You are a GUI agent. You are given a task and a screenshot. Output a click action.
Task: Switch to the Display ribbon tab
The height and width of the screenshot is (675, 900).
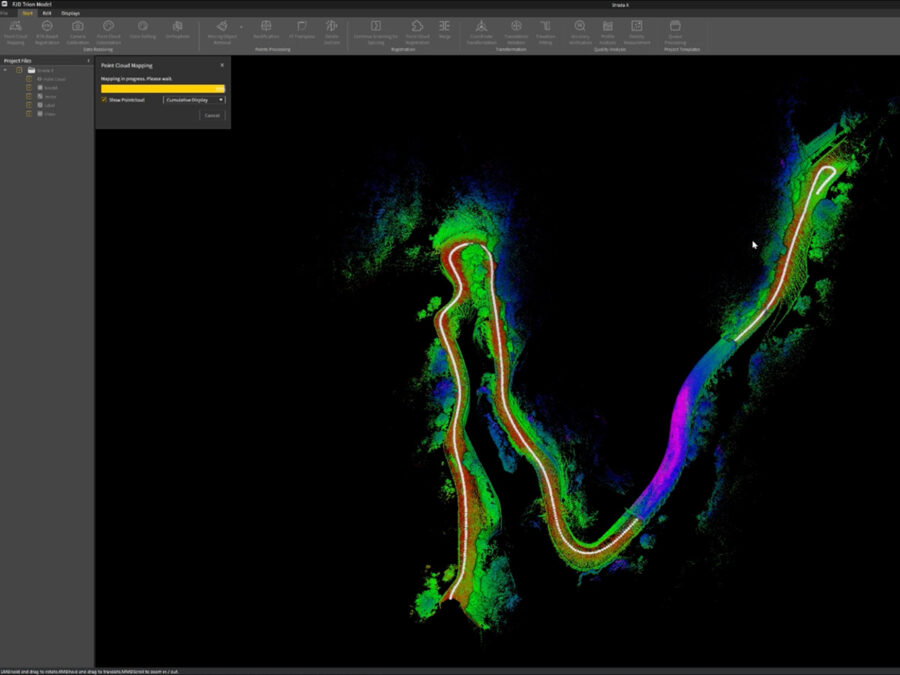71,13
